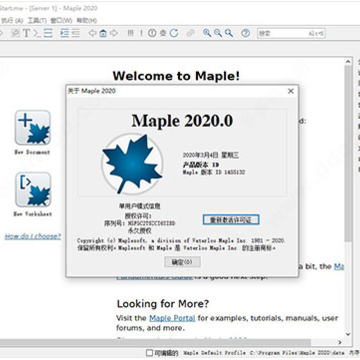Execute entire worksheet with triple exclamation icon
The height and width of the screenshot is (360, 360).
(x=131, y=33)
